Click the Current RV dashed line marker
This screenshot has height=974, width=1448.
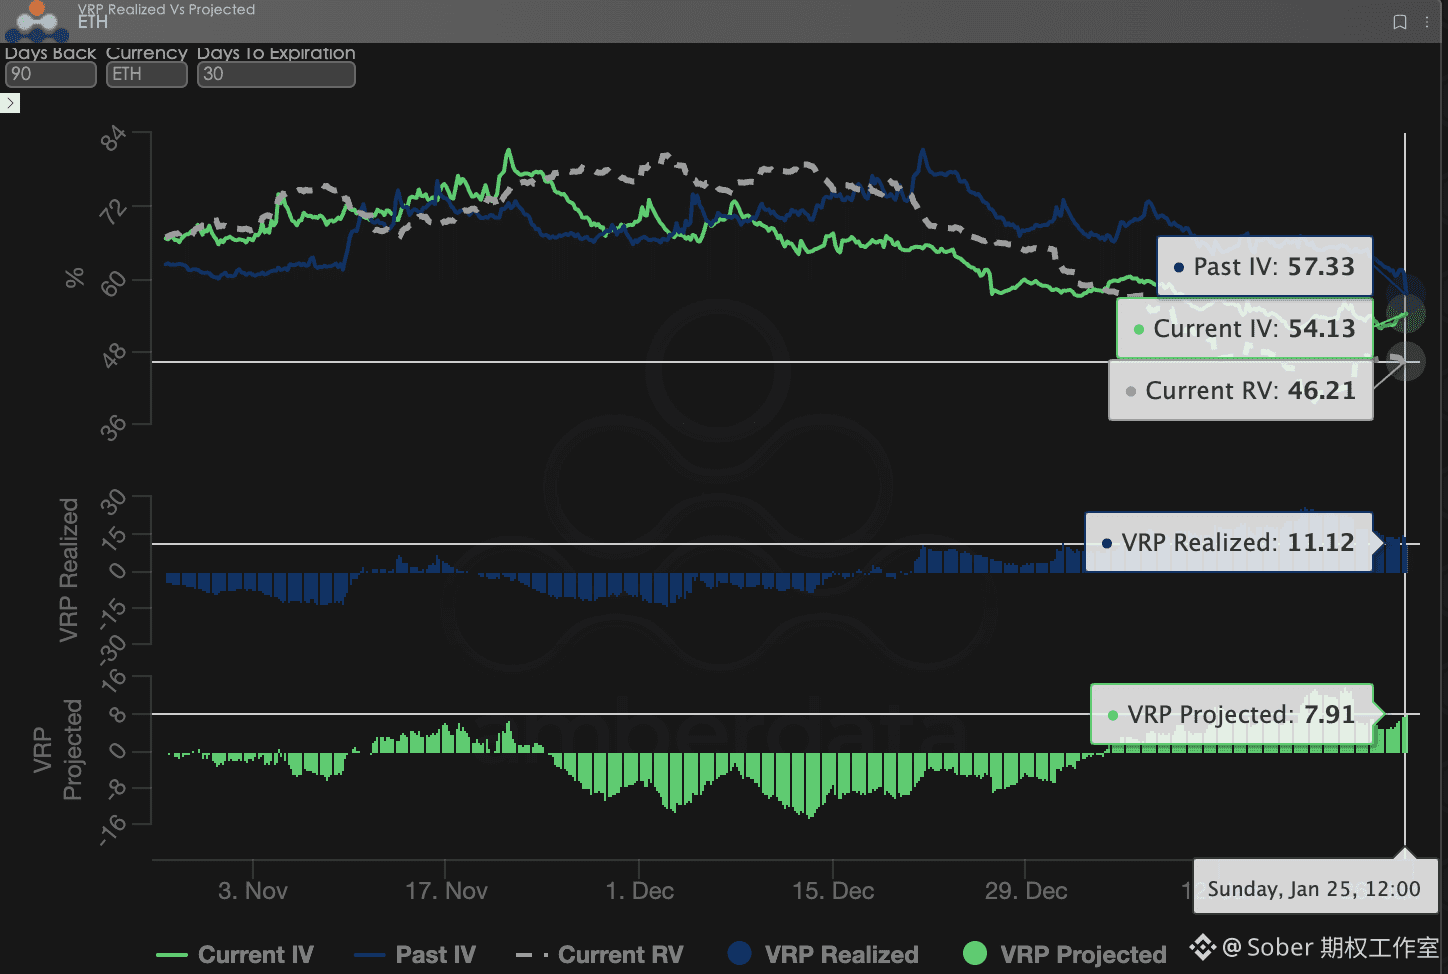[531, 955]
